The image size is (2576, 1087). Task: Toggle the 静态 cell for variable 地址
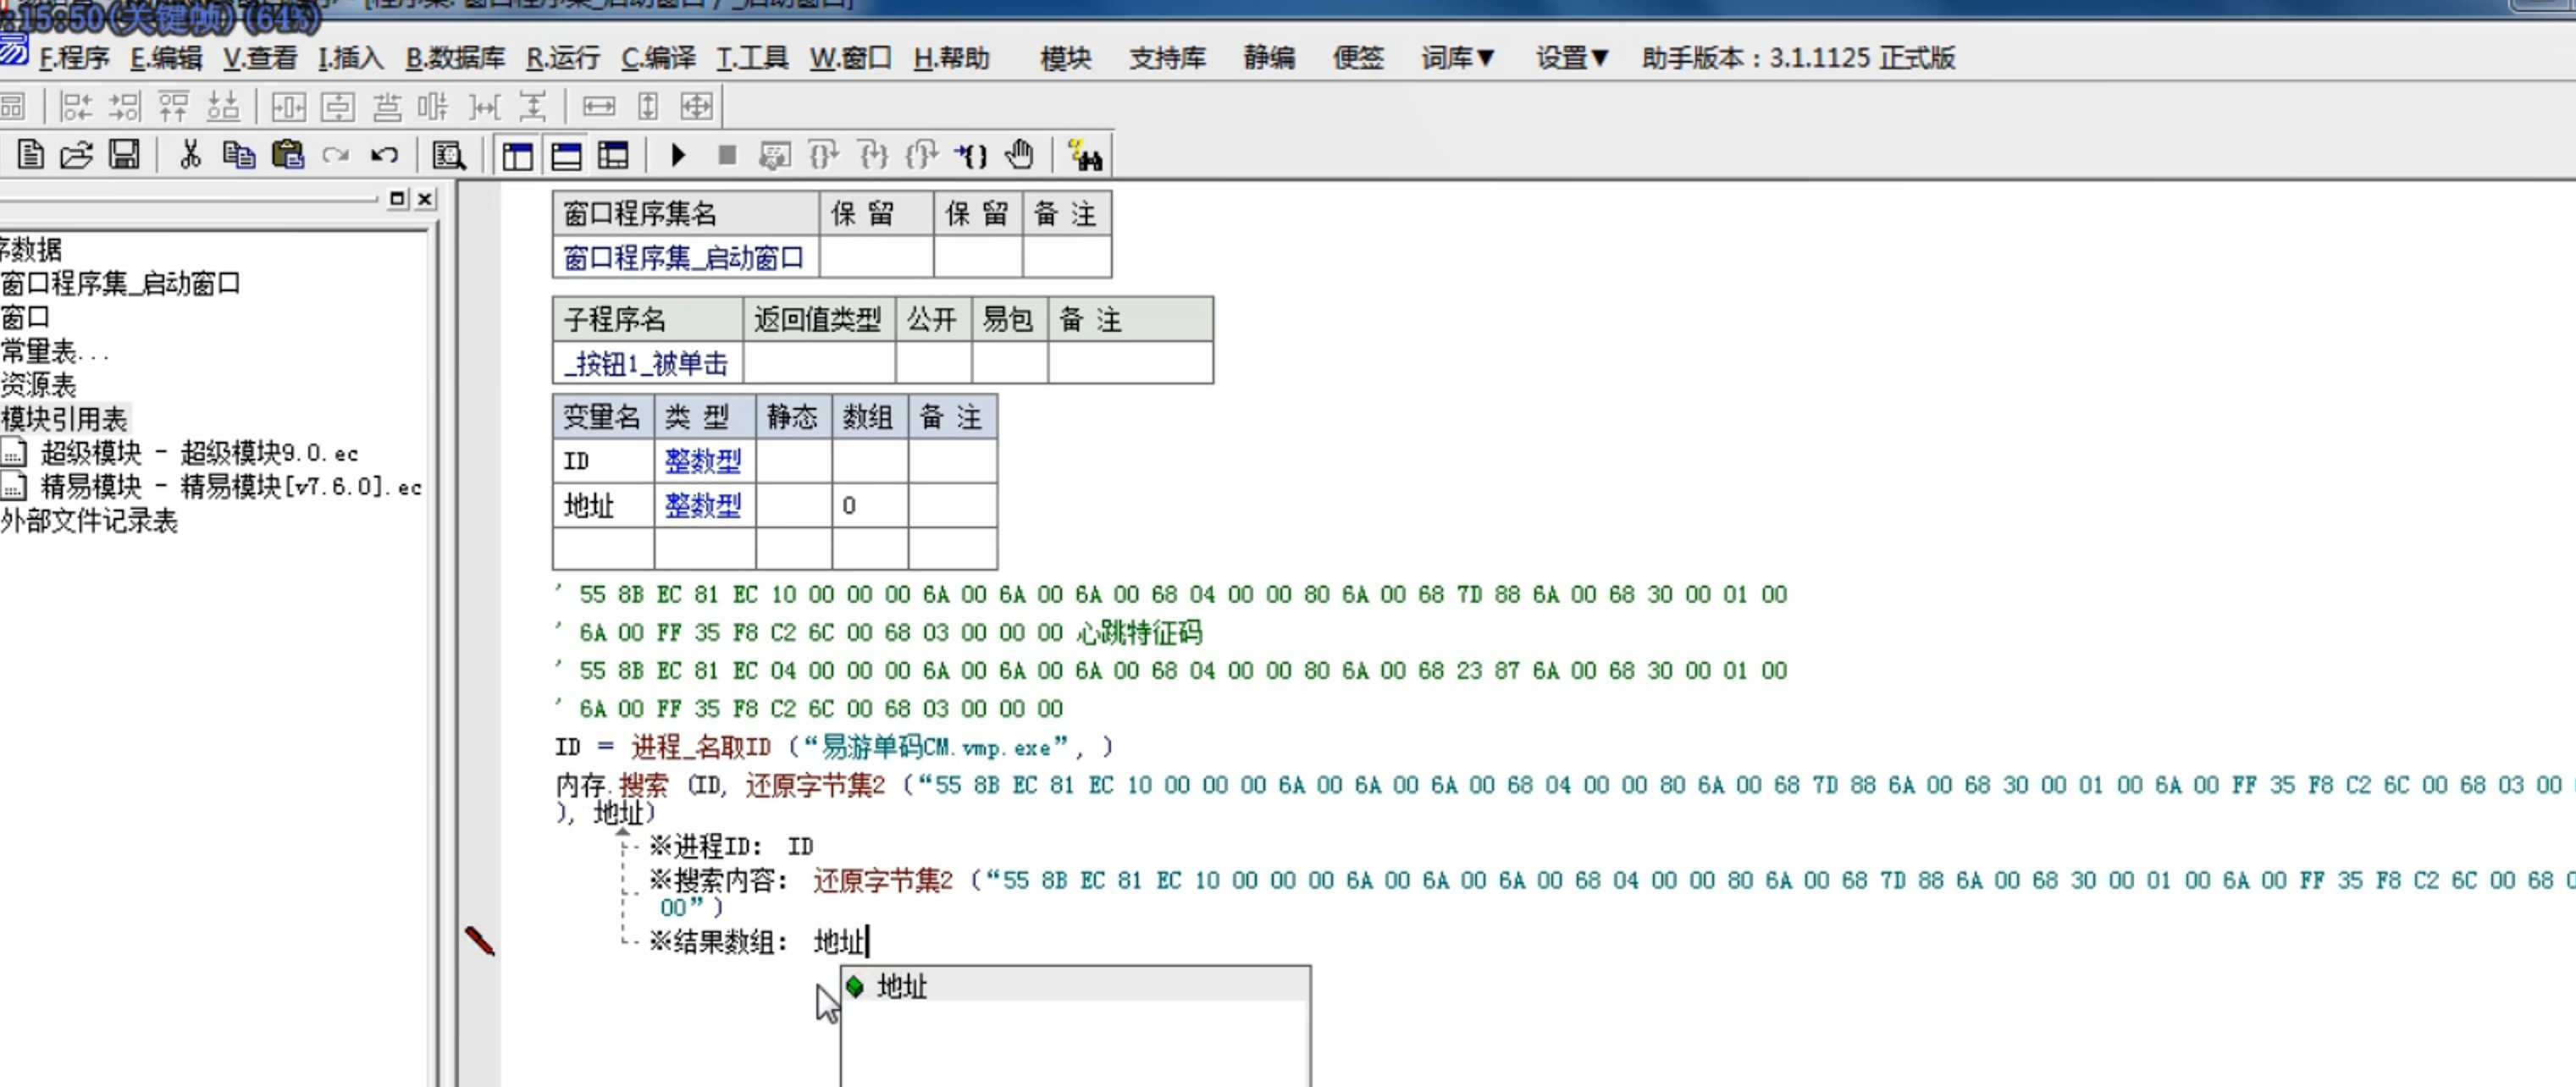[x=793, y=505]
